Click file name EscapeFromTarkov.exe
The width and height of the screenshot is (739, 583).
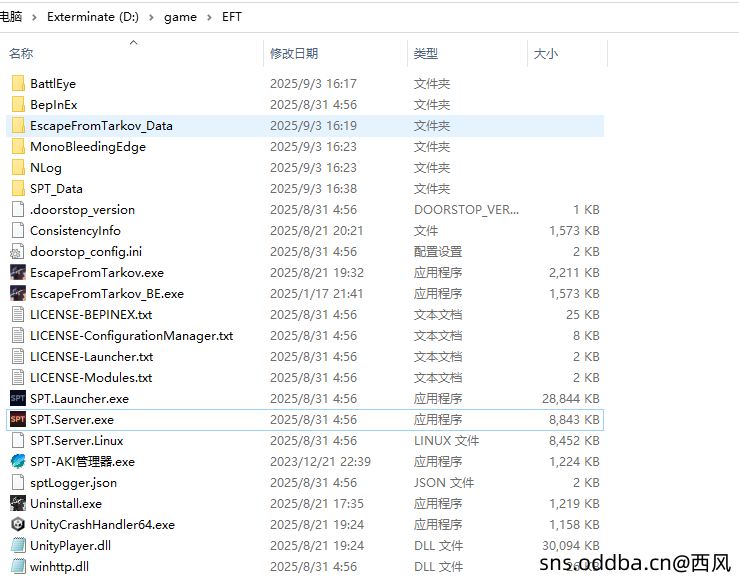(x=97, y=273)
